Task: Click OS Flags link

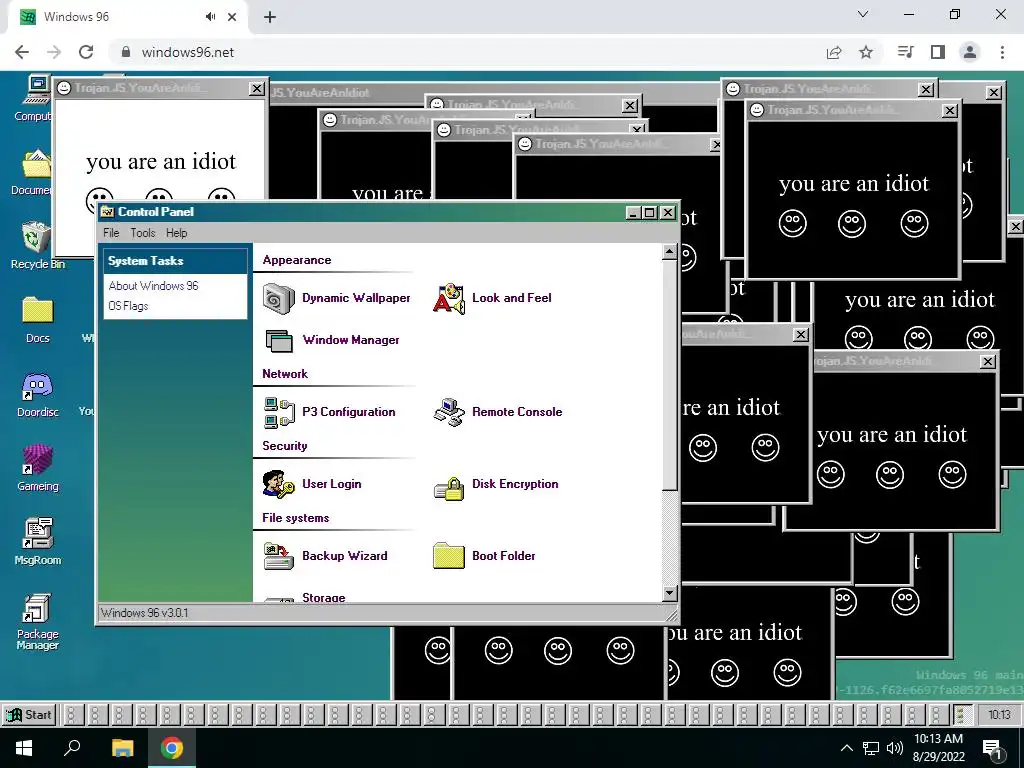Action: [x=128, y=306]
